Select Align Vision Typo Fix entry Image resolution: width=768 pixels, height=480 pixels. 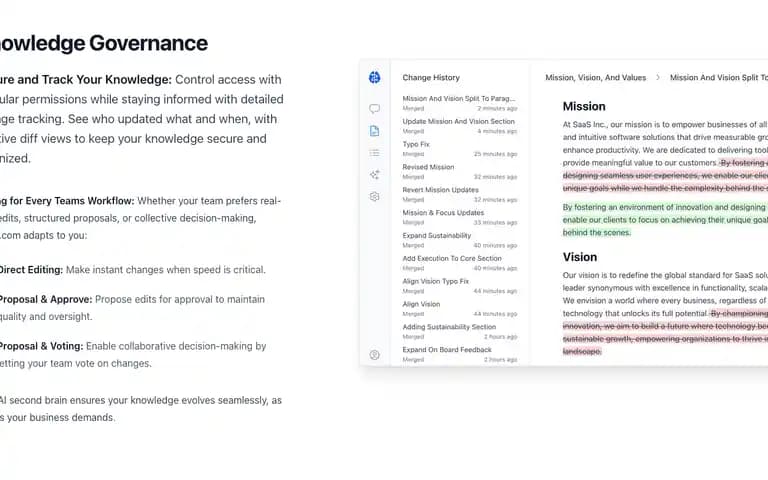click(459, 286)
